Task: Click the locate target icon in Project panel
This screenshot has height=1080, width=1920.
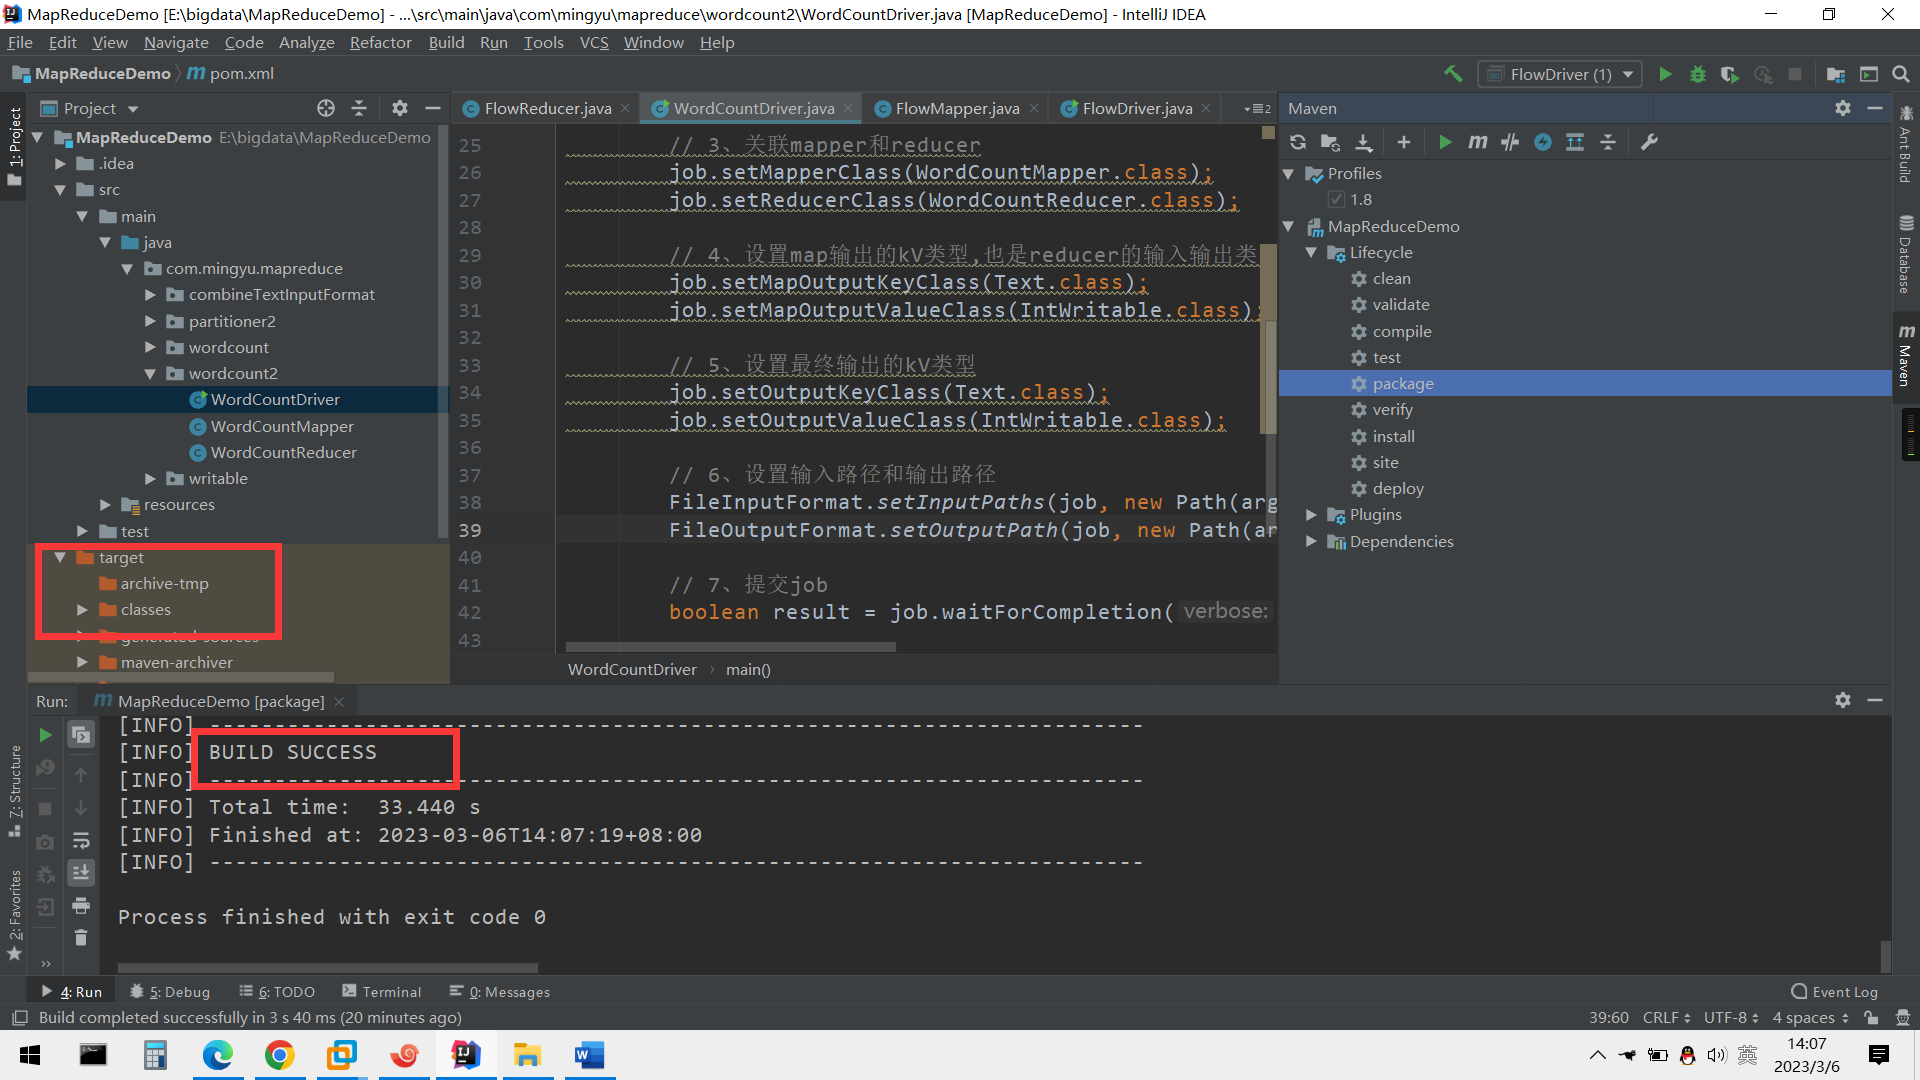Action: (326, 108)
